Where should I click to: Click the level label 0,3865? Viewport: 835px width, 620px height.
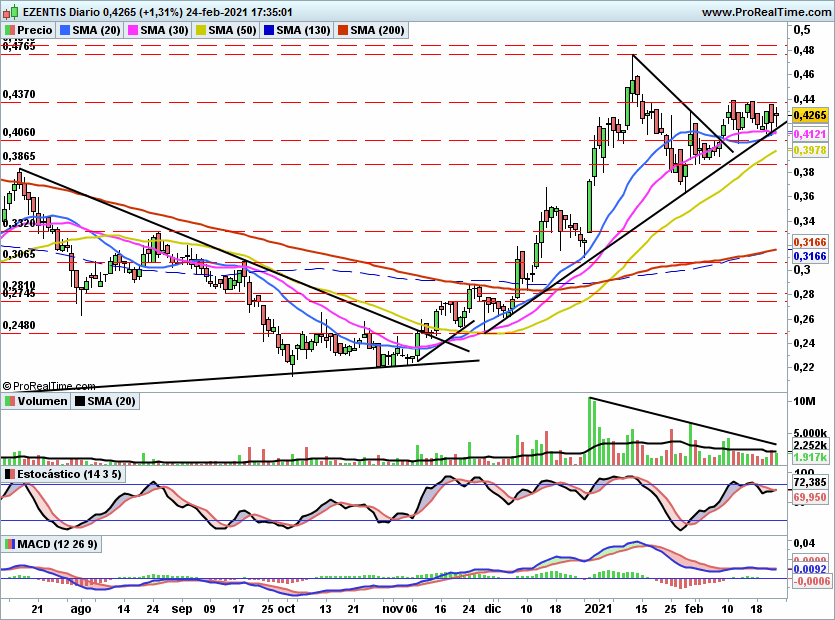pyautogui.click(x=19, y=157)
